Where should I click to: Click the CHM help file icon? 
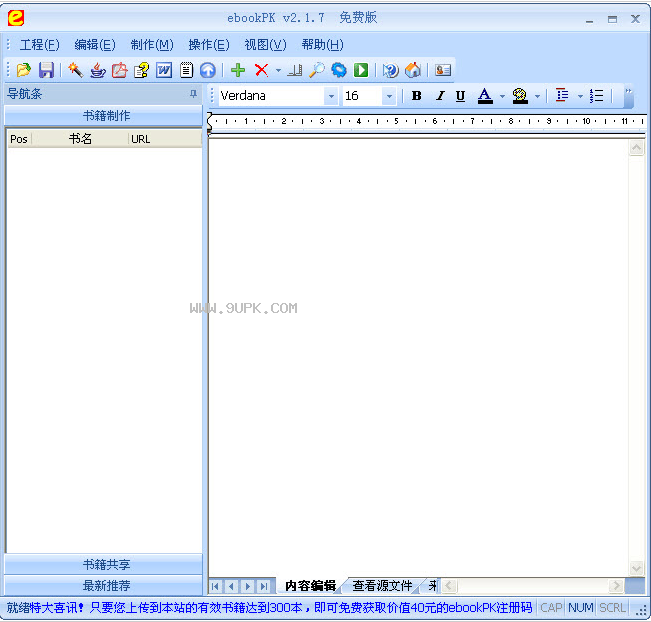tap(142, 70)
